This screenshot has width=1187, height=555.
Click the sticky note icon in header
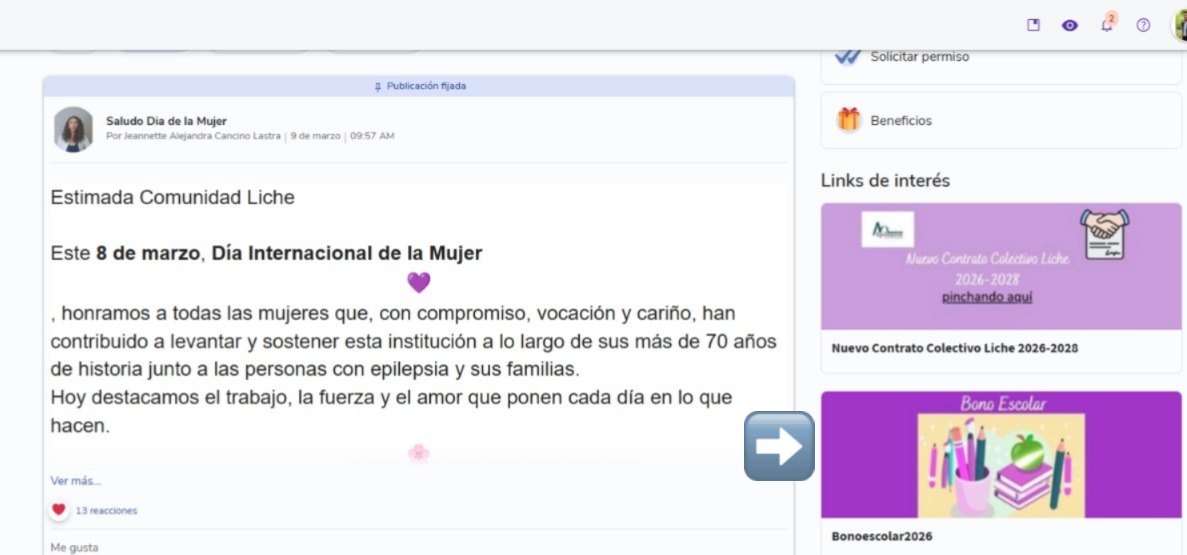point(1034,26)
